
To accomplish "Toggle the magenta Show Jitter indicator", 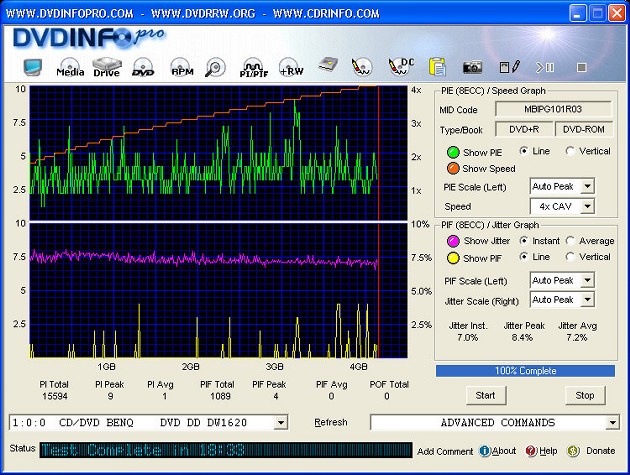I will [453, 241].
